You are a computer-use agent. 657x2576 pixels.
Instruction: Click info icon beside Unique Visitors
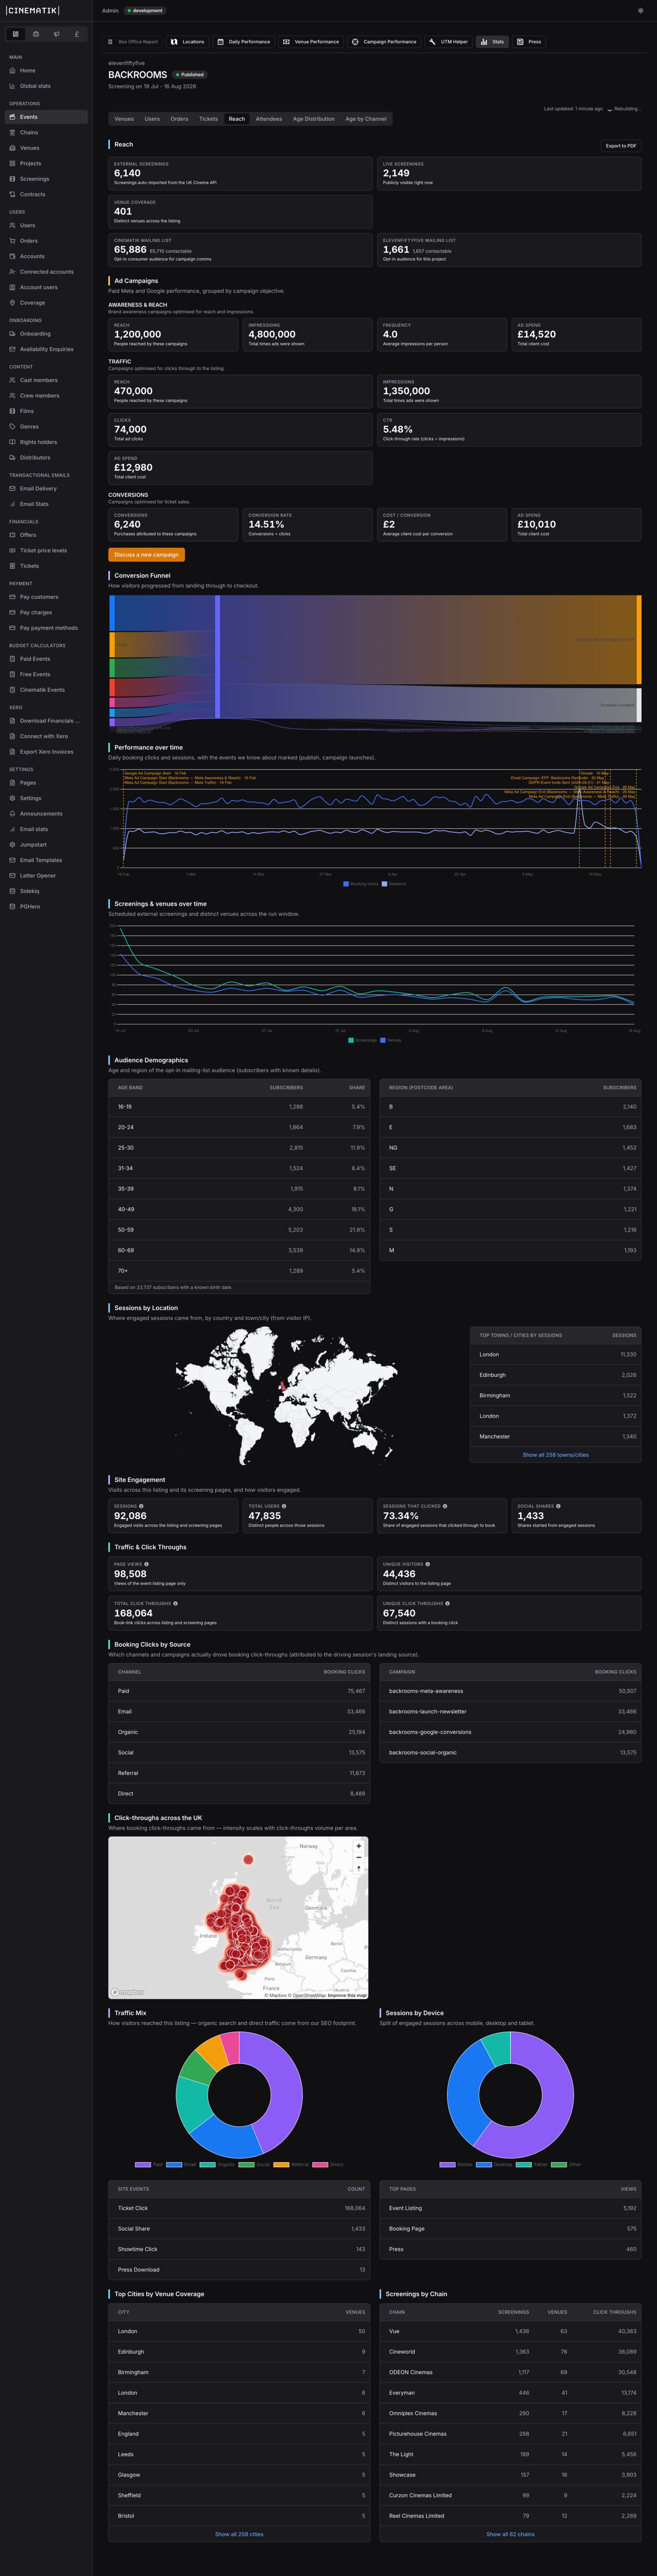click(427, 1564)
